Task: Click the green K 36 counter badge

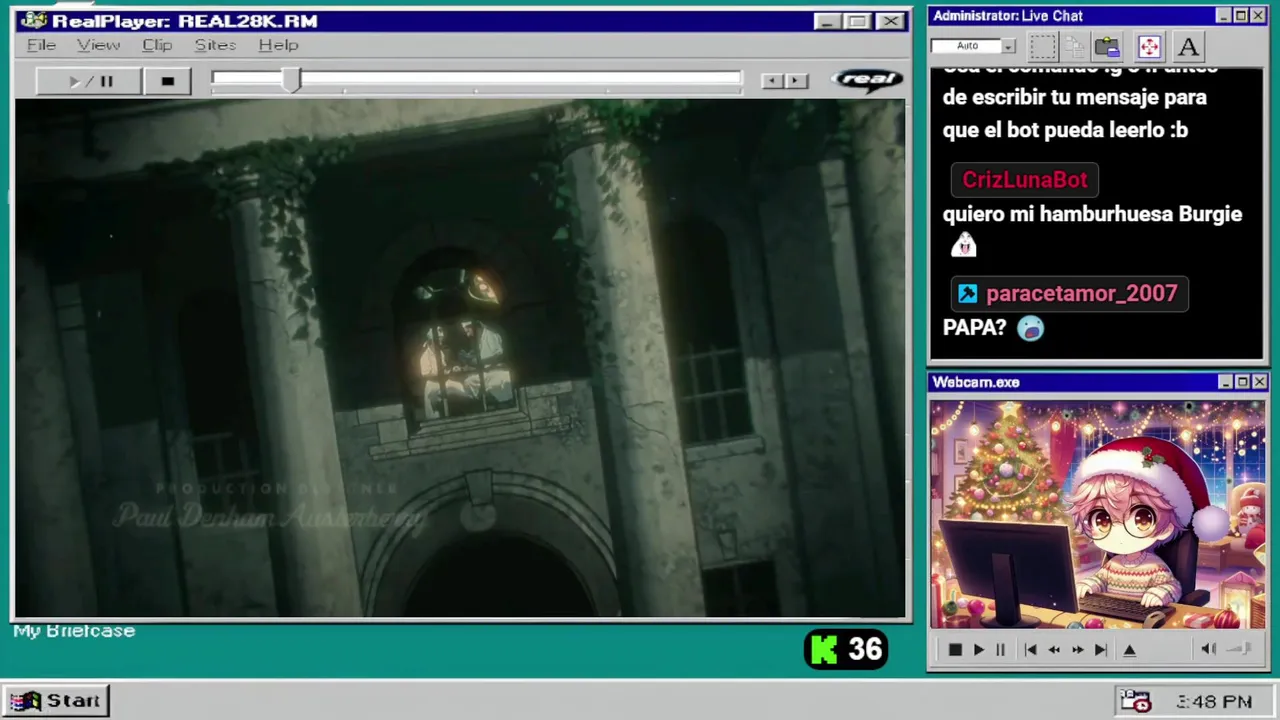Action: pyautogui.click(x=846, y=650)
